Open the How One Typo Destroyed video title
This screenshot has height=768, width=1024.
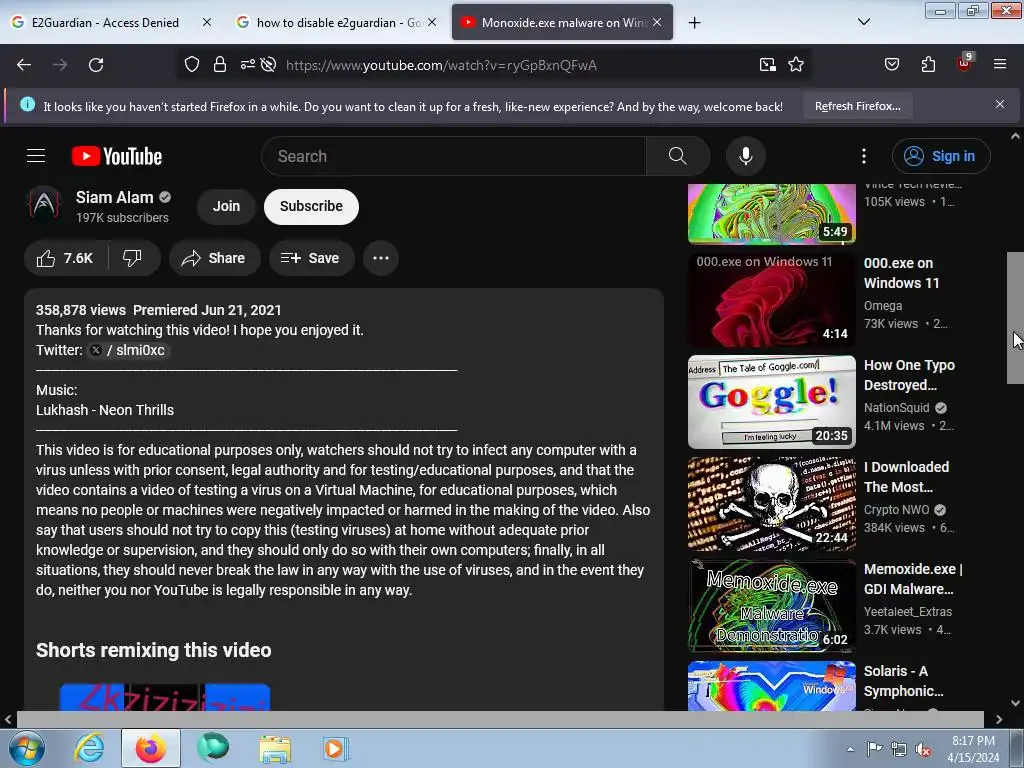909,375
